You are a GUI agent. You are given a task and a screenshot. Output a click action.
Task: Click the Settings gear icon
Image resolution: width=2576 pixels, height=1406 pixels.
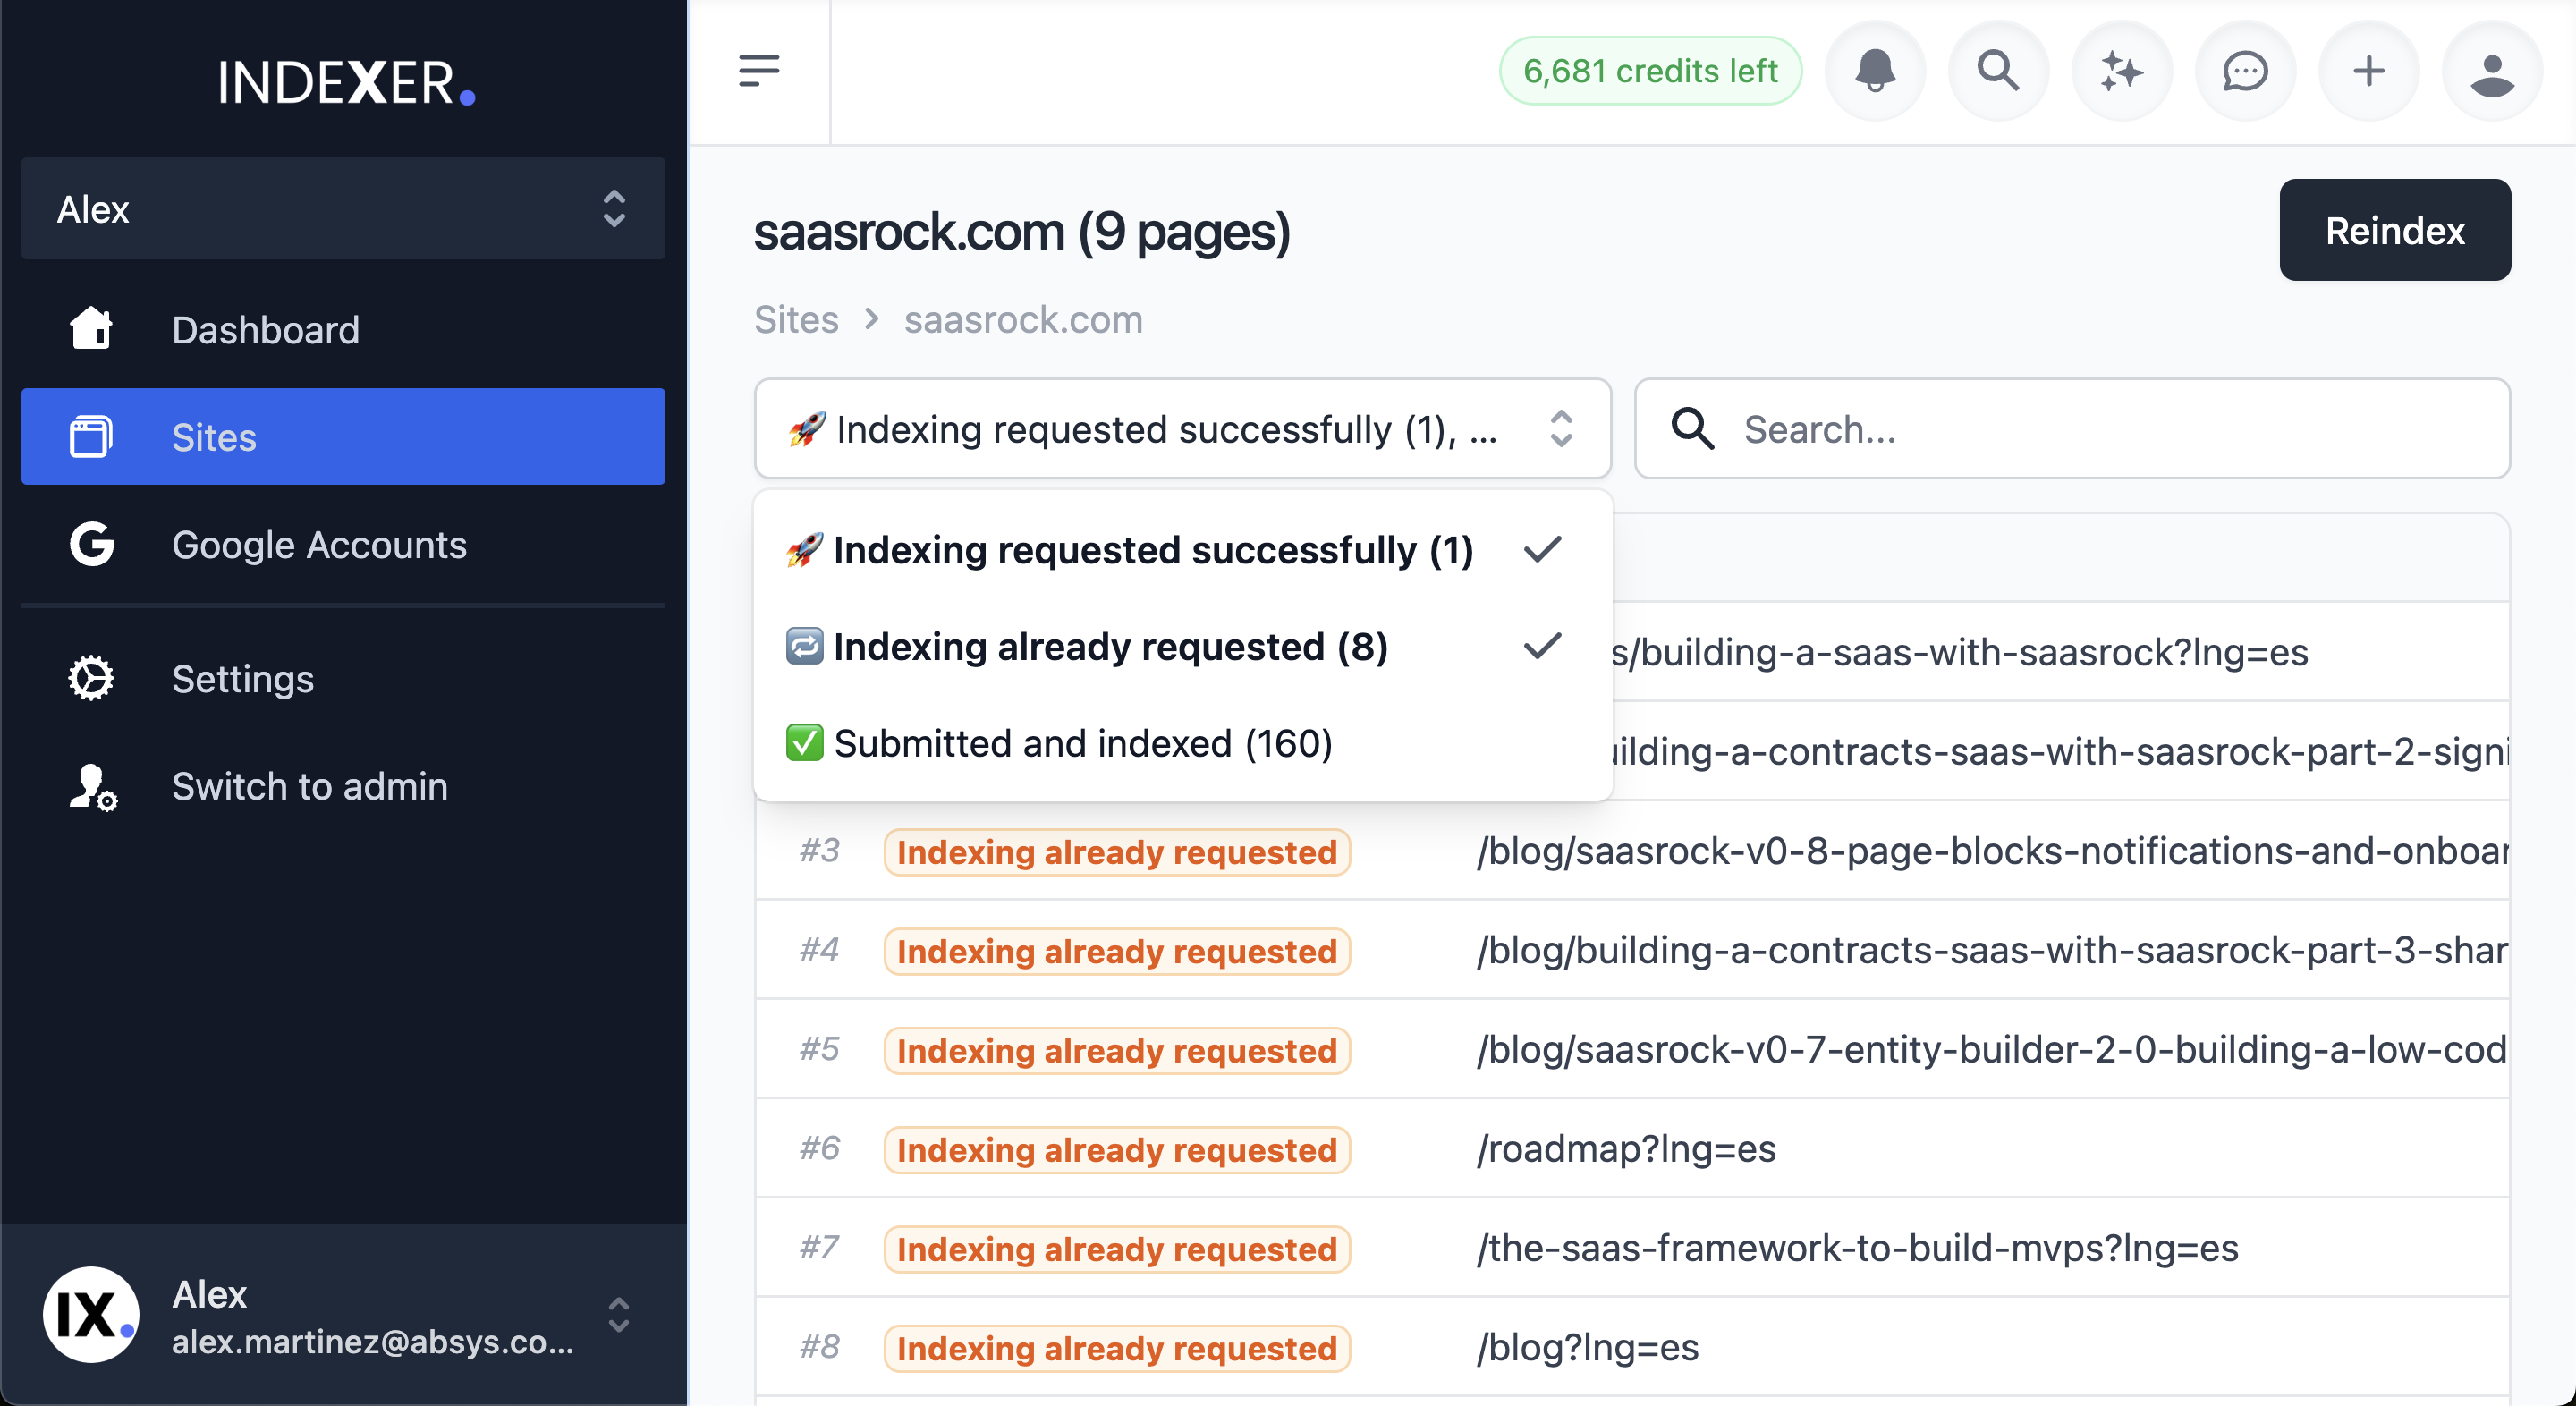(x=91, y=678)
